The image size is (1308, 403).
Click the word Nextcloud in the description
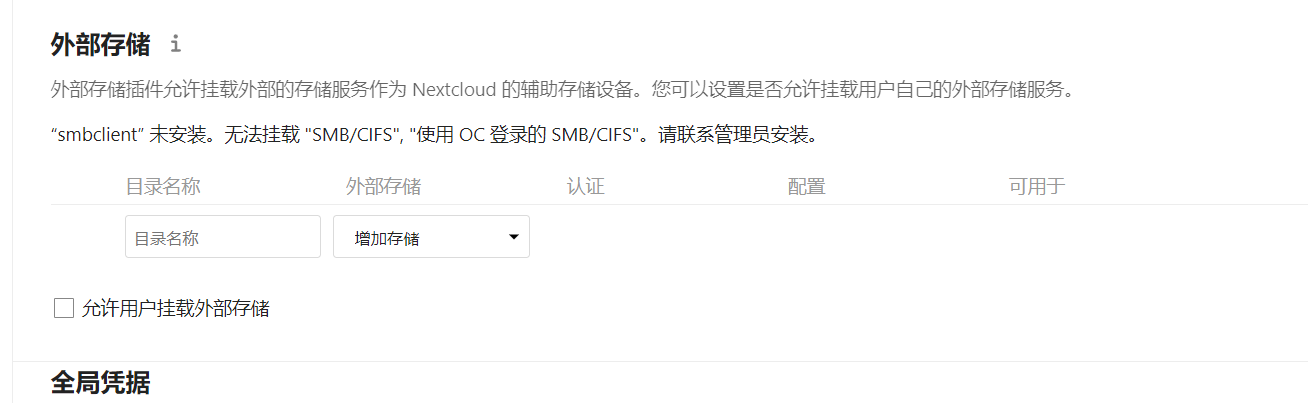tap(453, 90)
